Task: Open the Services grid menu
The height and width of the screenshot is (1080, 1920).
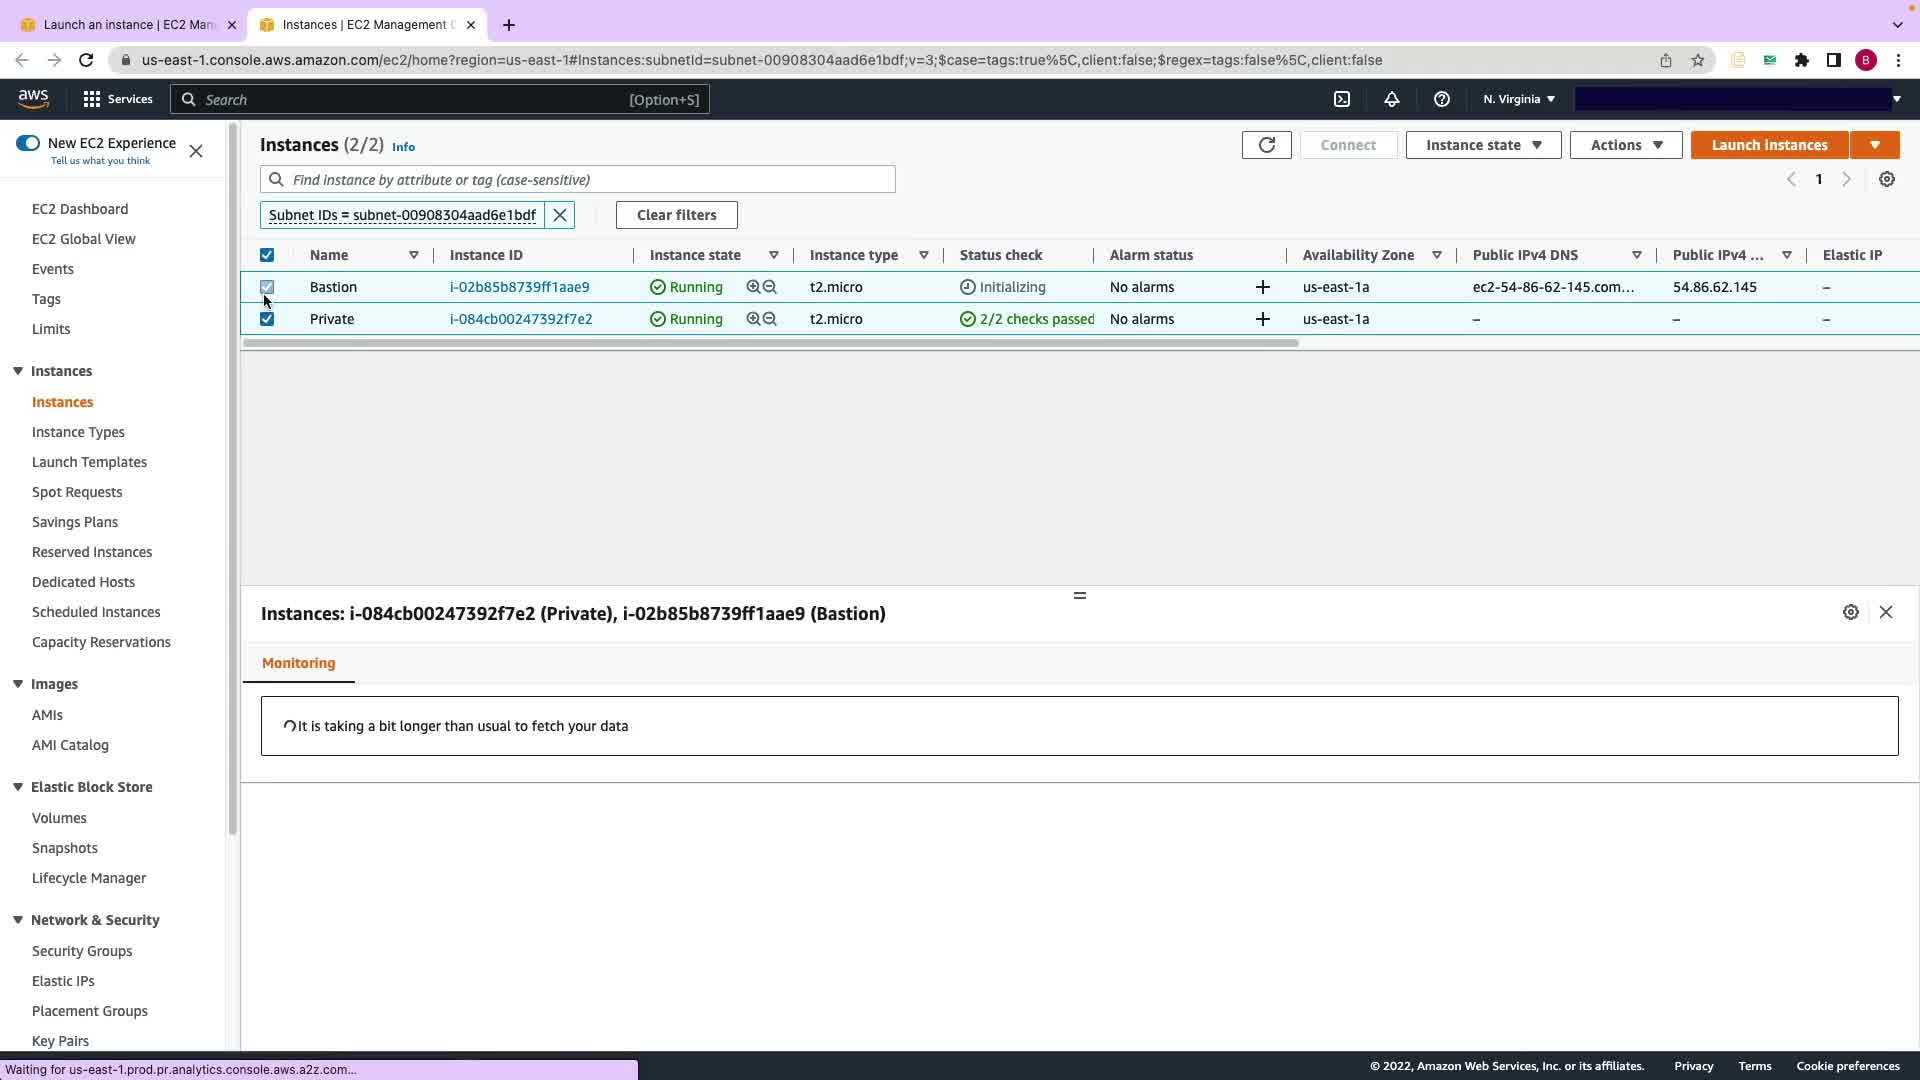Action: coord(117,99)
